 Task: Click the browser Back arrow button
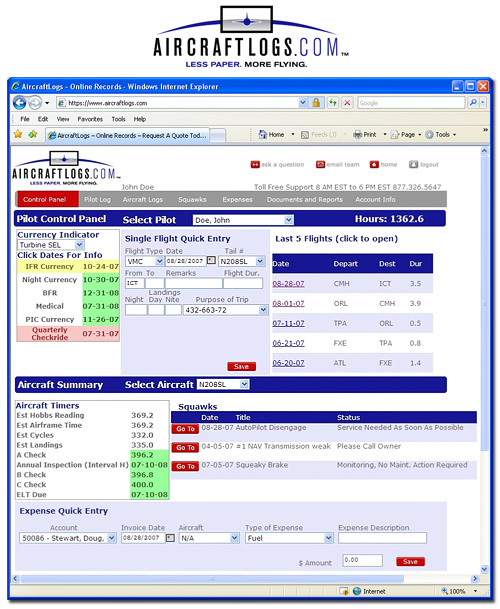[19, 103]
